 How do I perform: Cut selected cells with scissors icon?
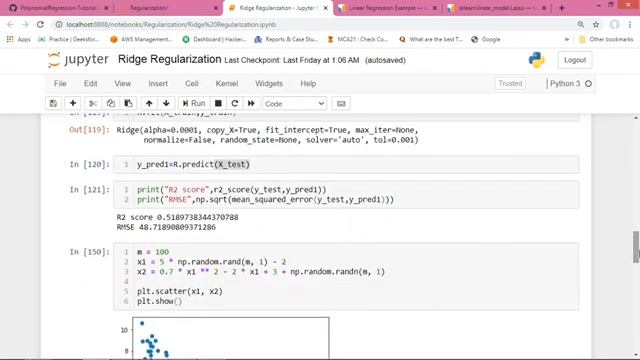(x=93, y=104)
